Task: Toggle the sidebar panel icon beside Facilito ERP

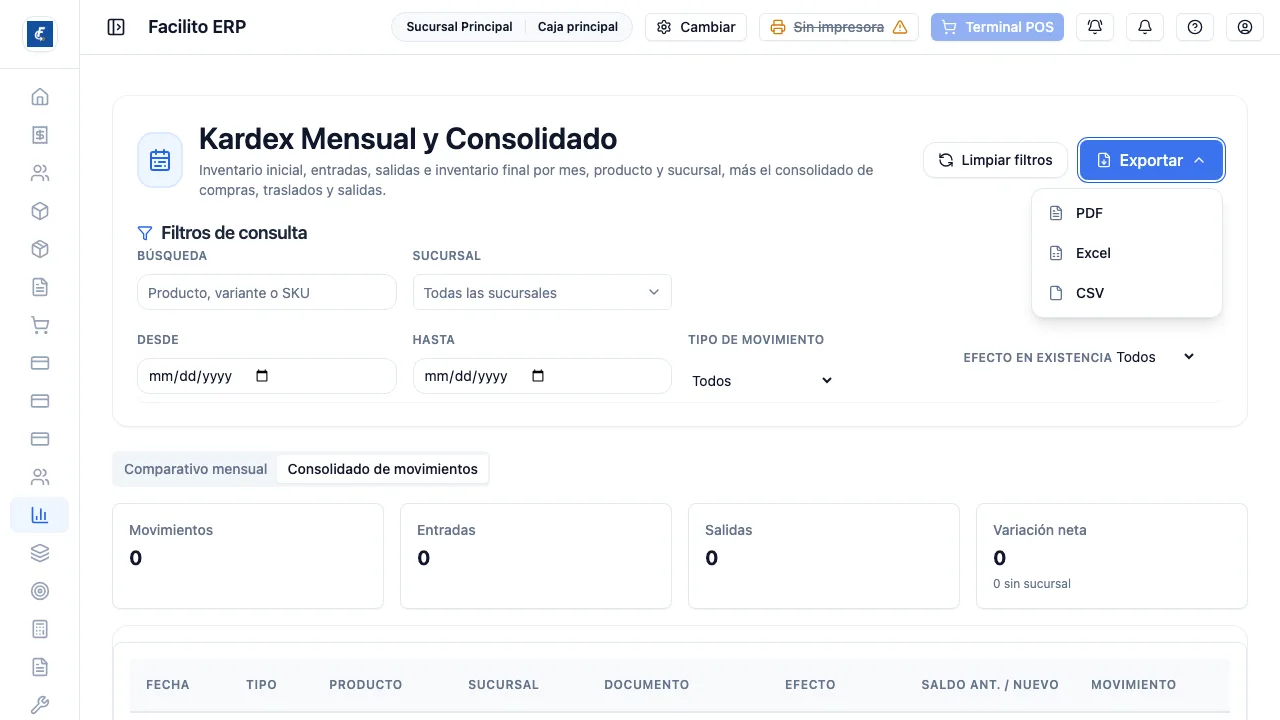Action: (x=116, y=27)
